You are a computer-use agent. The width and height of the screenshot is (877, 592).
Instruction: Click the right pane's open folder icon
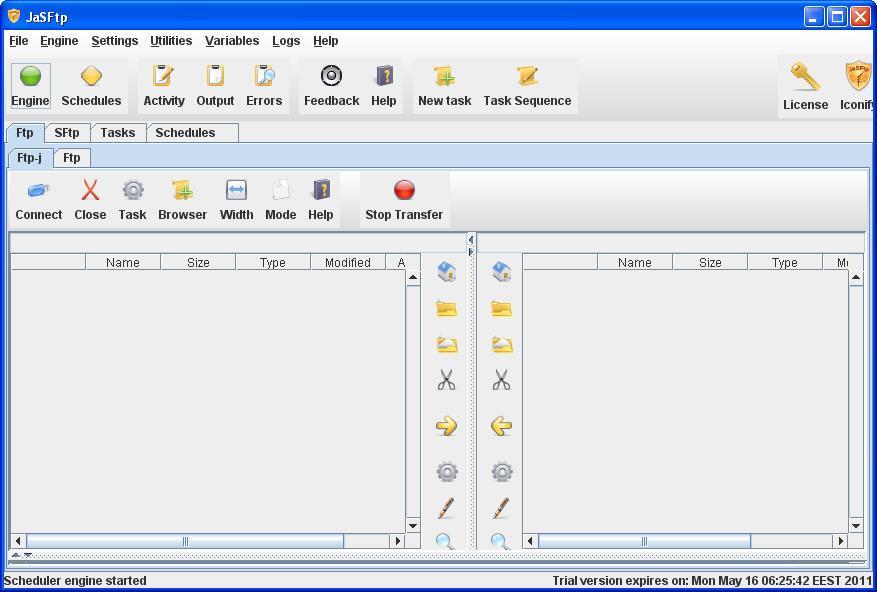pos(501,345)
